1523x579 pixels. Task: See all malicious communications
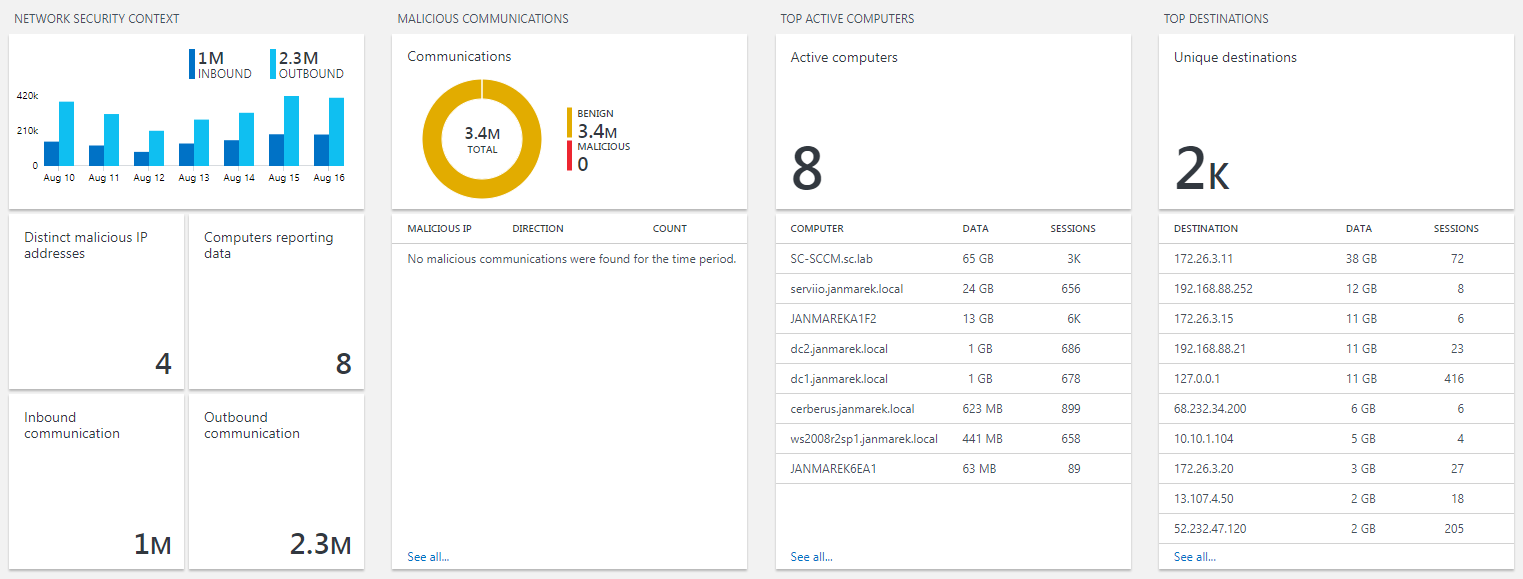[428, 557]
